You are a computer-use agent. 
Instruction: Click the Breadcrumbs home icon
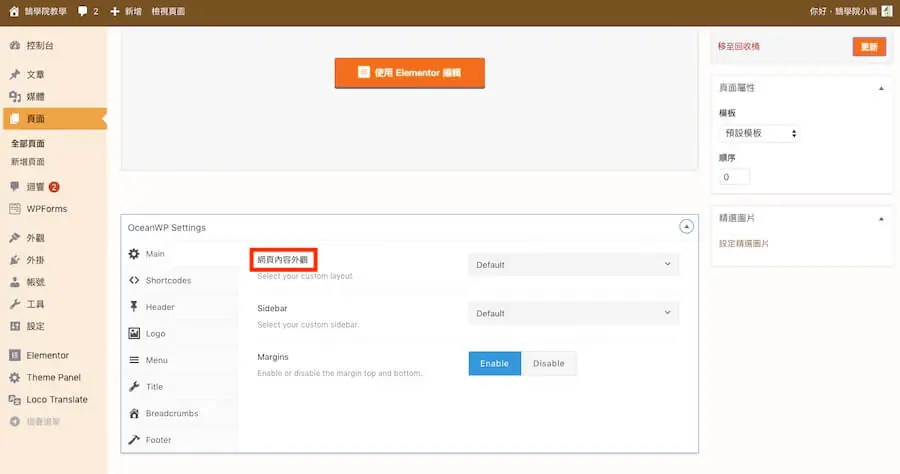(x=134, y=413)
